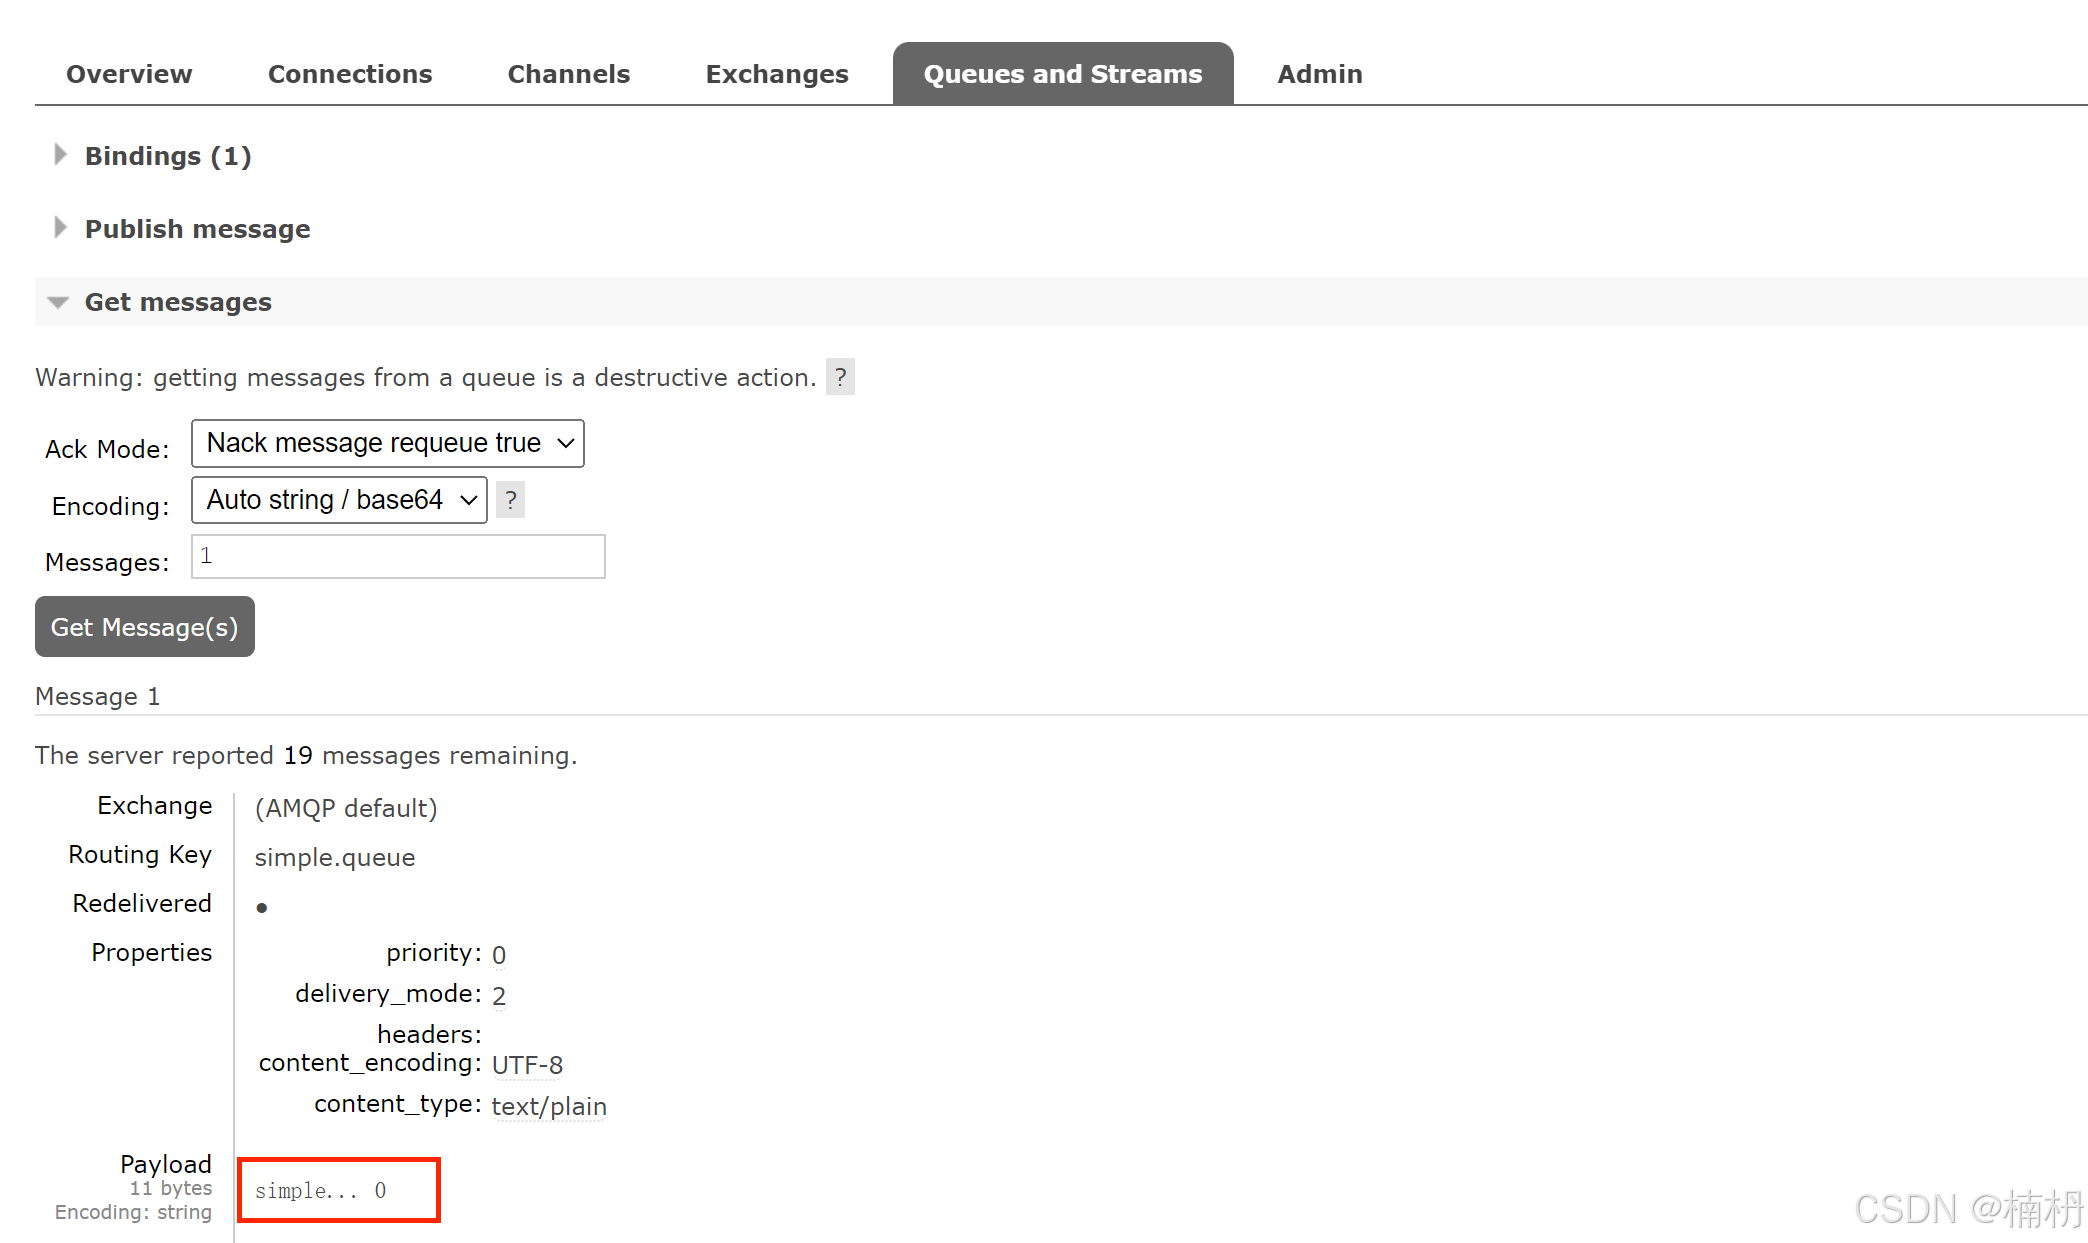Click the (AMQP default) exchange value
2088x1243 pixels.
[345, 808]
